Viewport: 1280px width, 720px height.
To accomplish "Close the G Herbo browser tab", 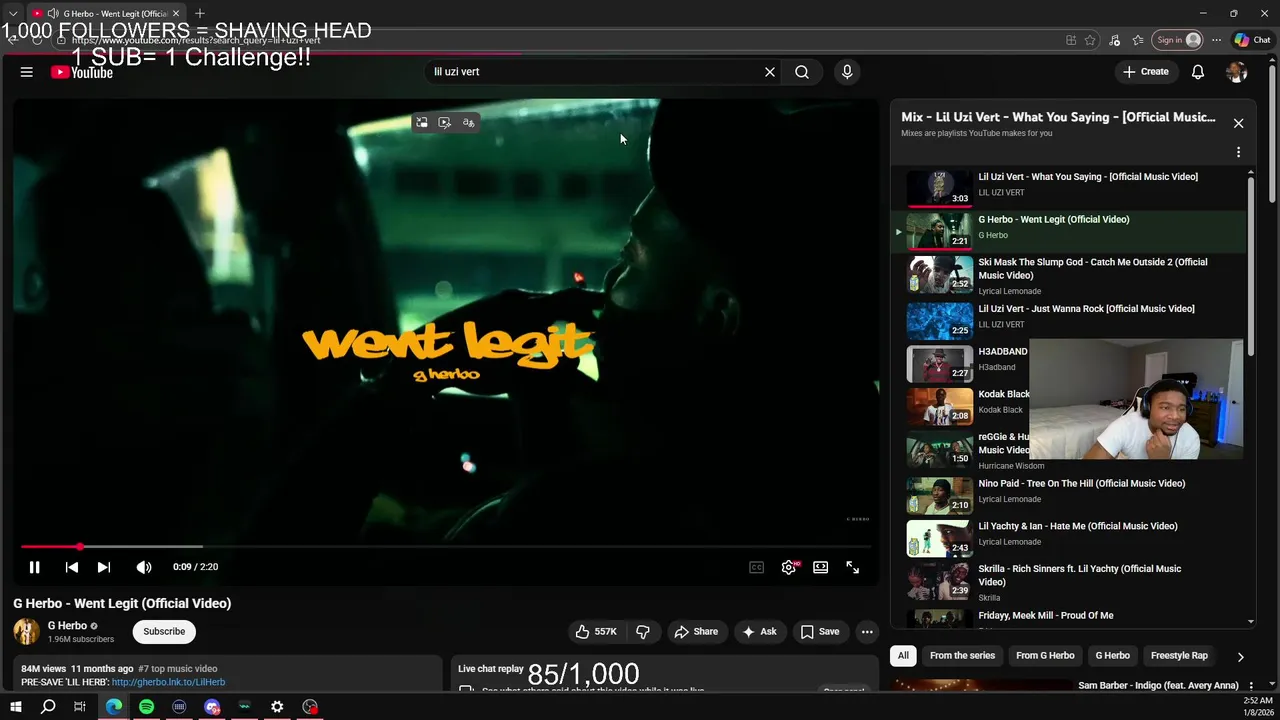I will point(176,13).
